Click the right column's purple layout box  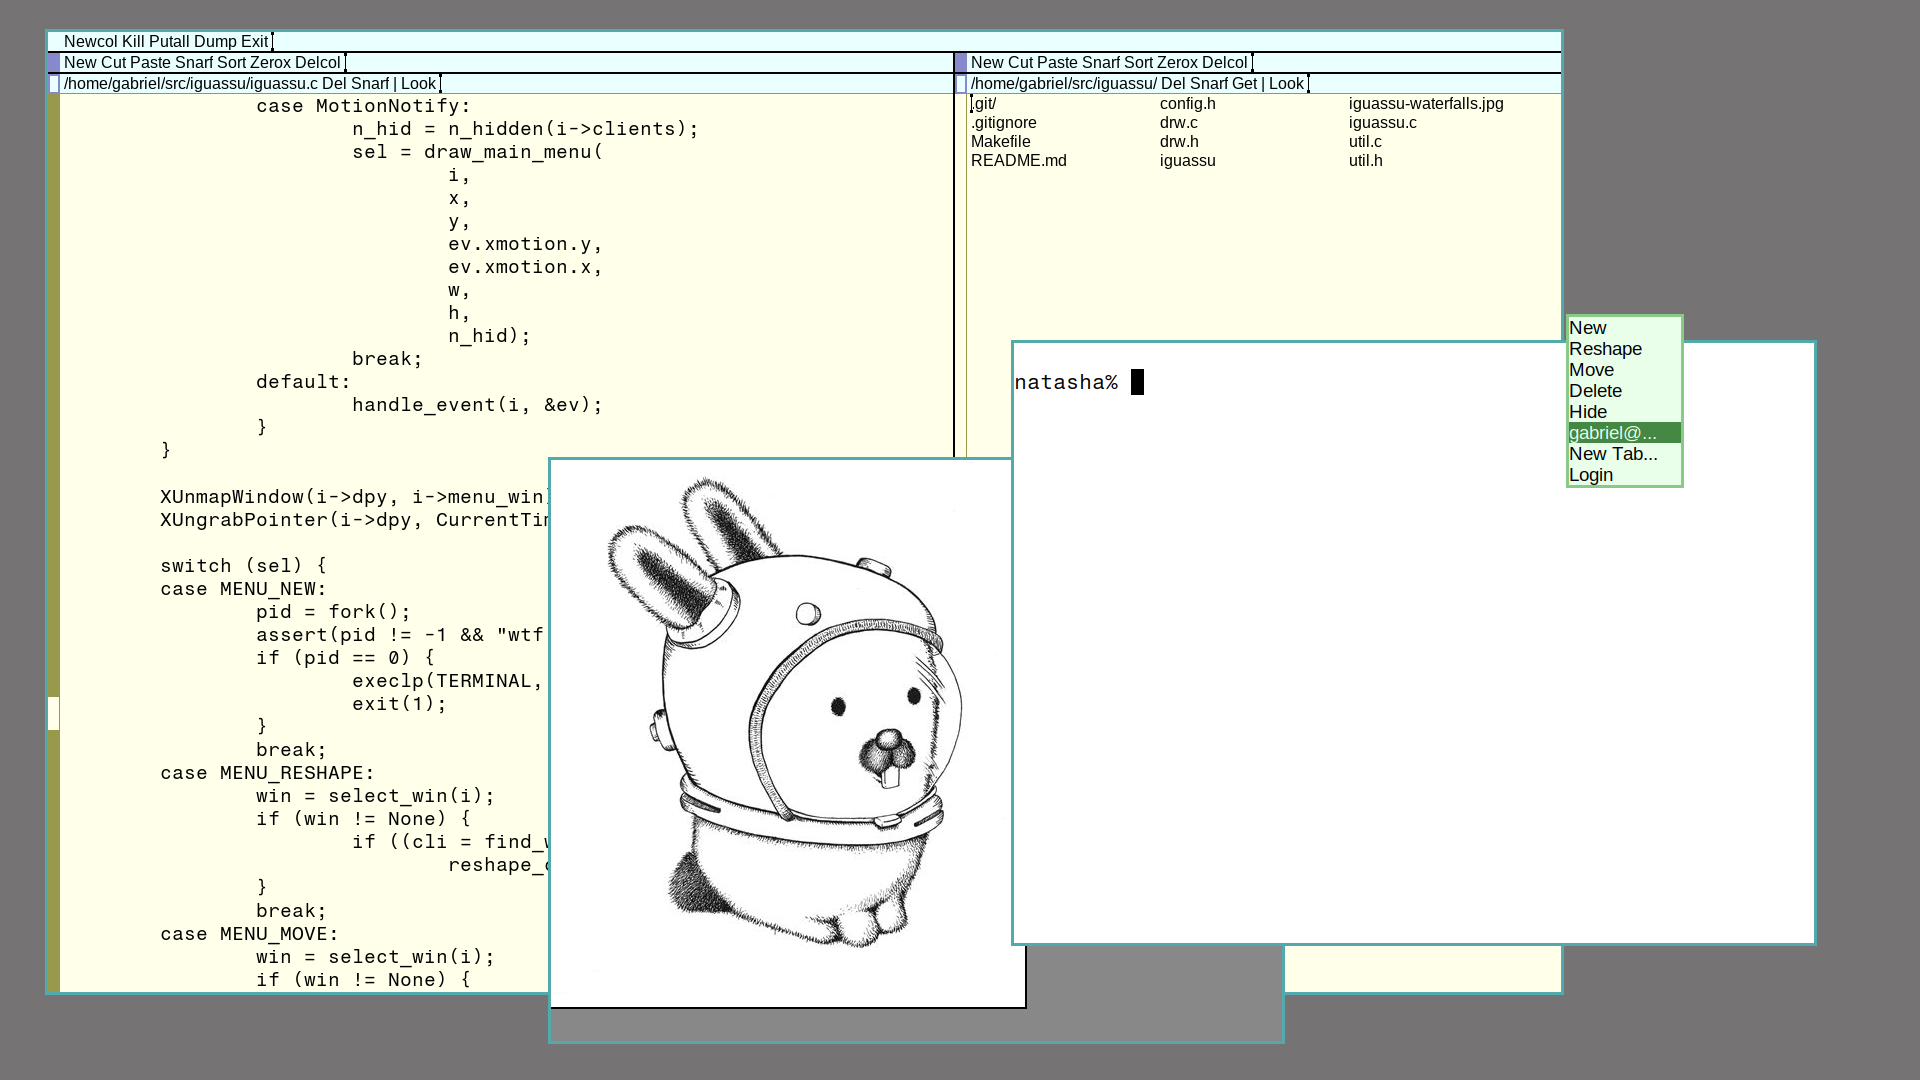pyautogui.click(x=961, y=63)
